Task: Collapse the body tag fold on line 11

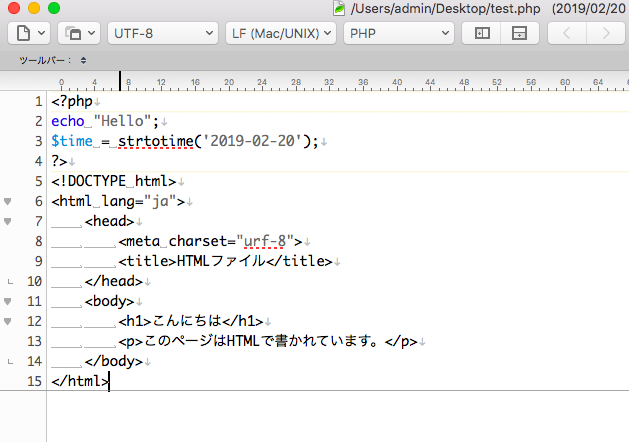Action: pyautogui.click(x=8, y=301)
